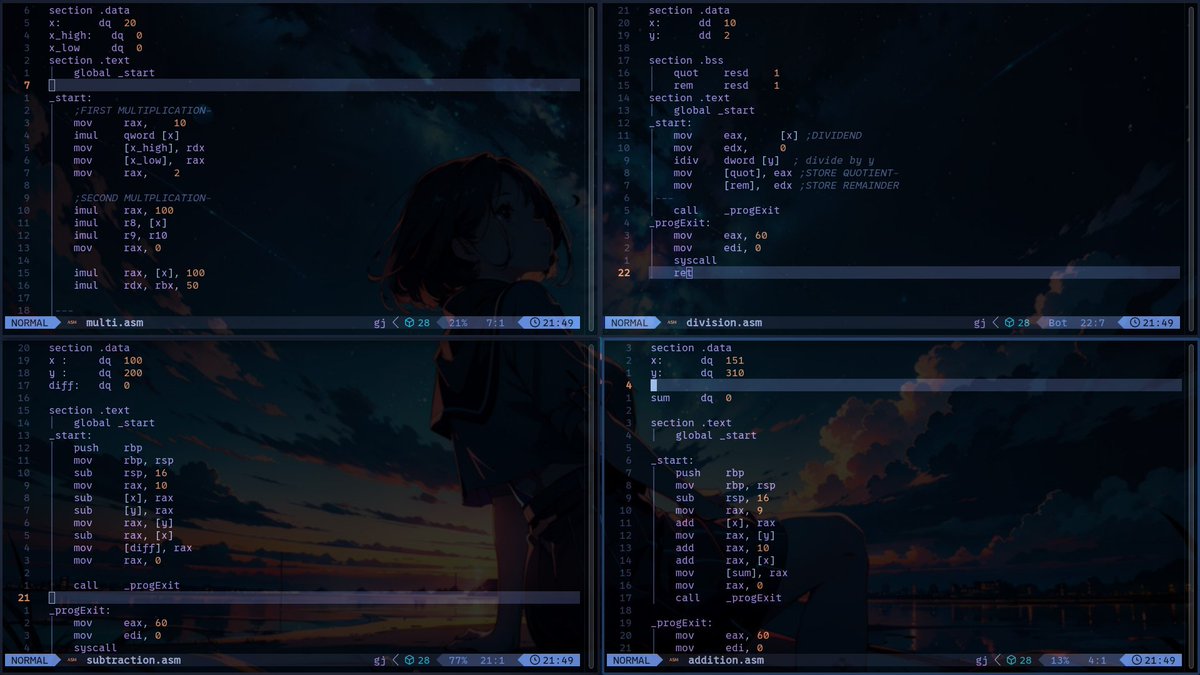This screenshot has height=675, width=1200.
Task: Click the 'mov [rem], edx' instruction
Action: tap(733, 185)
